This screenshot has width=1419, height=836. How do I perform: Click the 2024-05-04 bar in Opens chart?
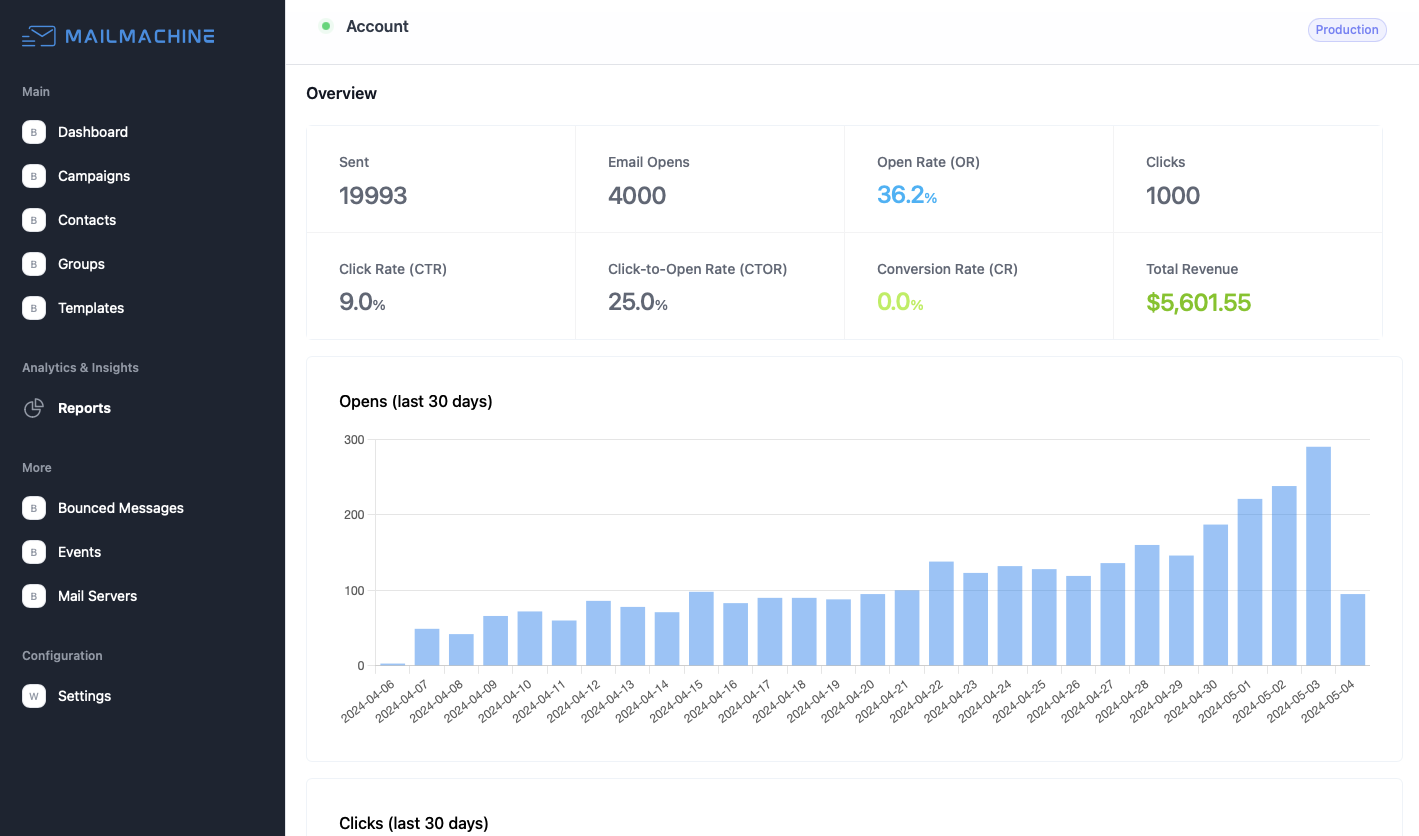(1352, 630)
